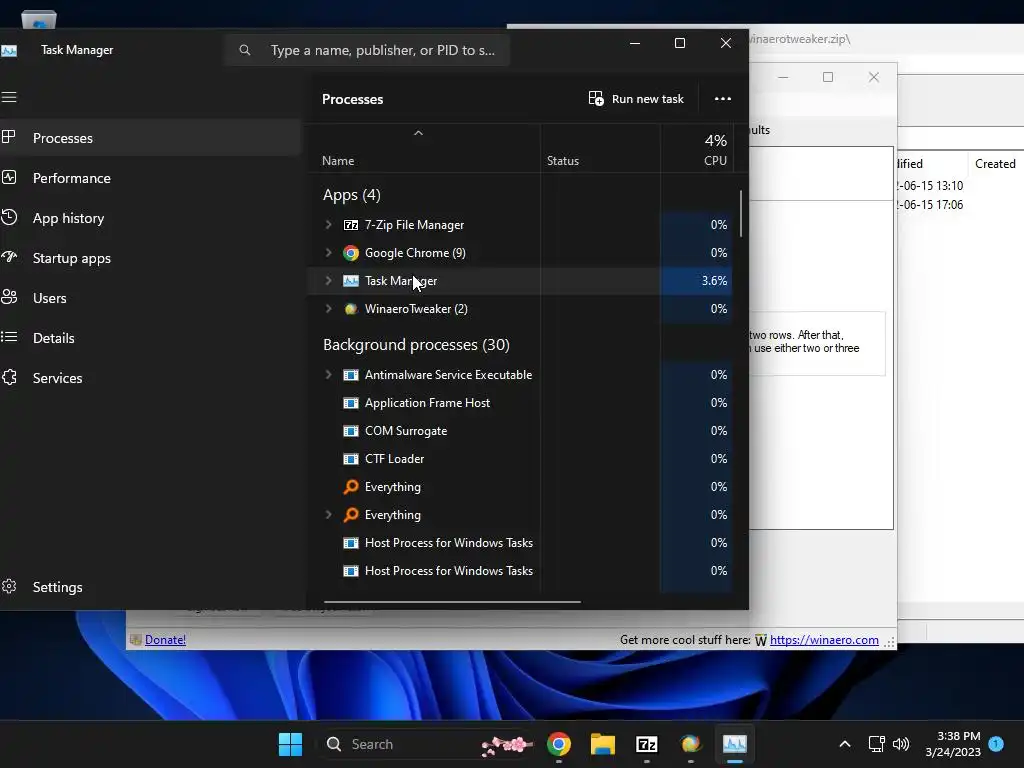1024x768 pixels.
Task: Click the Created column in the 7-Zip window
Action: tap(995, 164)
